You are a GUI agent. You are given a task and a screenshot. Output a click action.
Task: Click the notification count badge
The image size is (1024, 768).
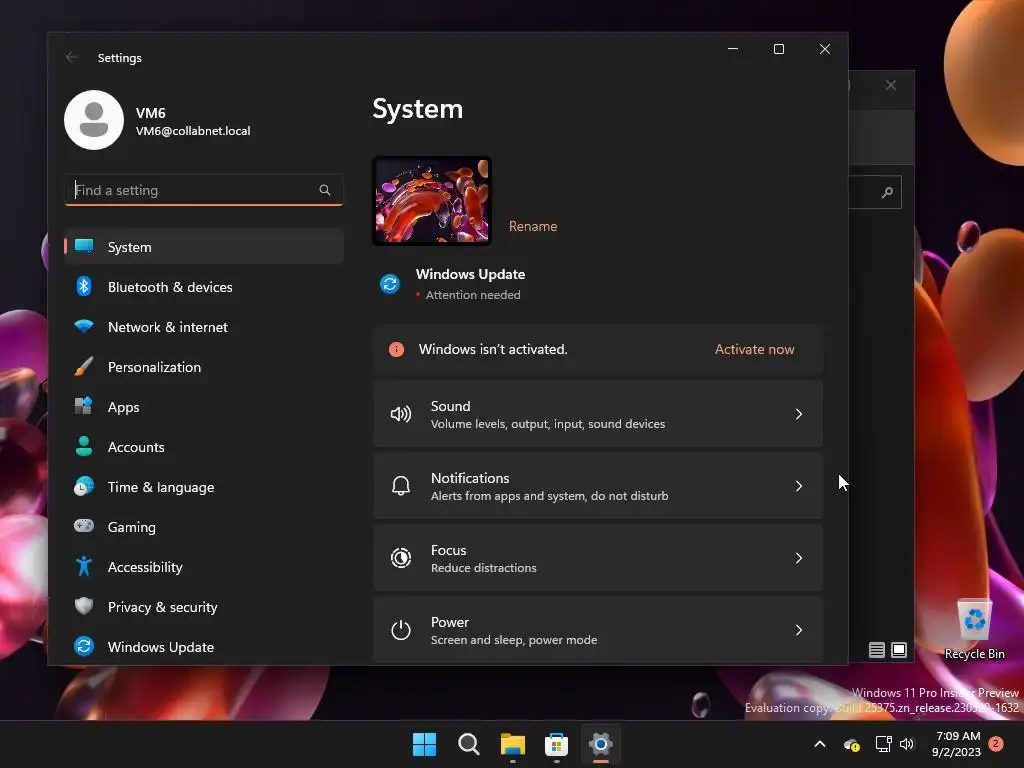click(997, 744)
